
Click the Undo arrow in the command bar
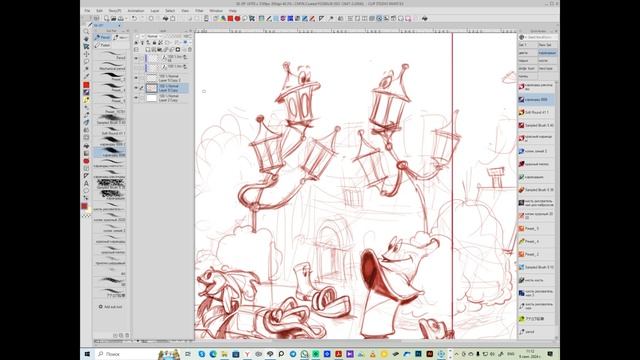pos(134,18)
